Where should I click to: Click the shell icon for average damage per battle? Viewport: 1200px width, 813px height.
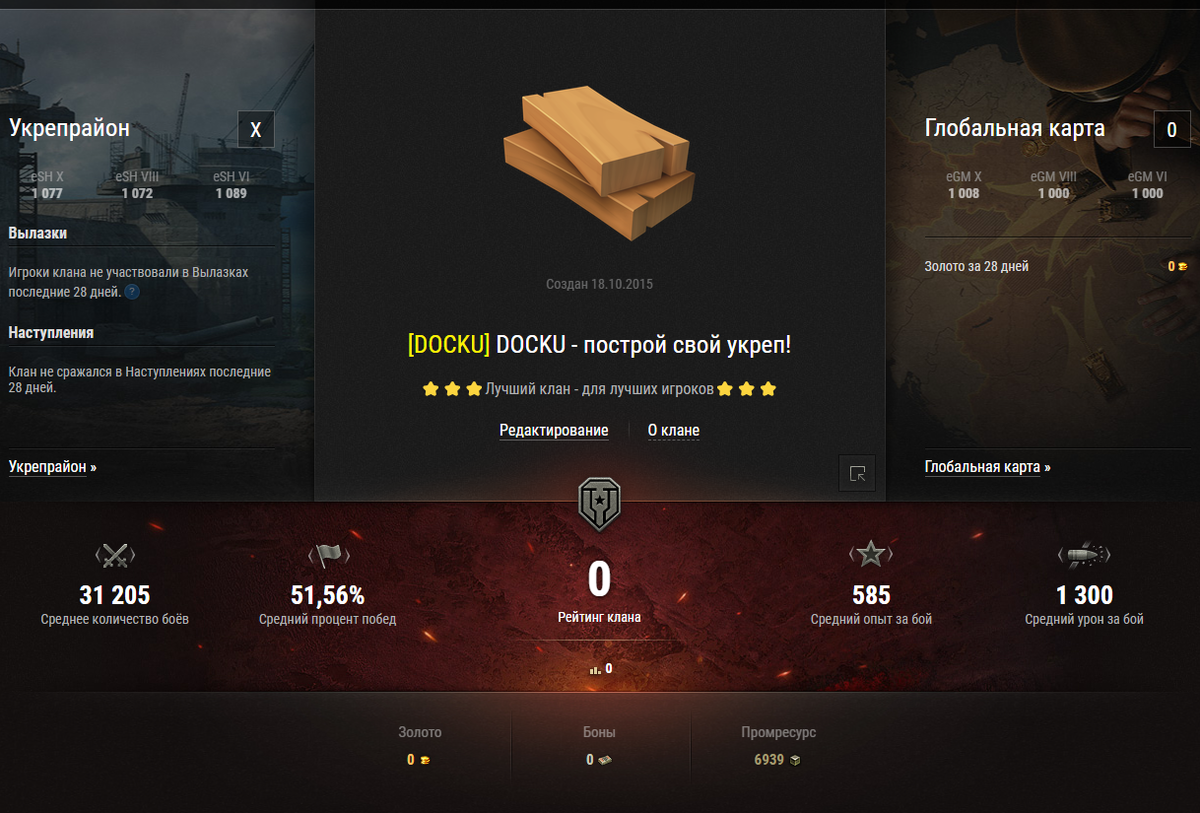1084,555
